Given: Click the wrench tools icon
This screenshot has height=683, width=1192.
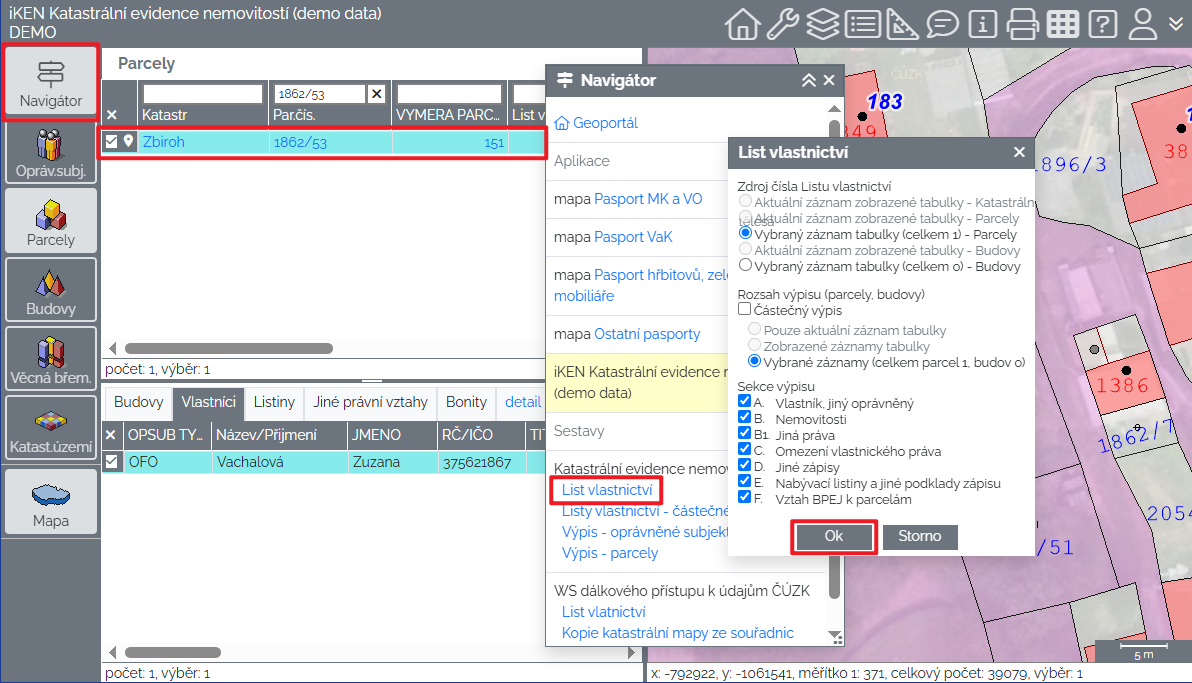Looking at the screenshot, I should coord(782,23).
